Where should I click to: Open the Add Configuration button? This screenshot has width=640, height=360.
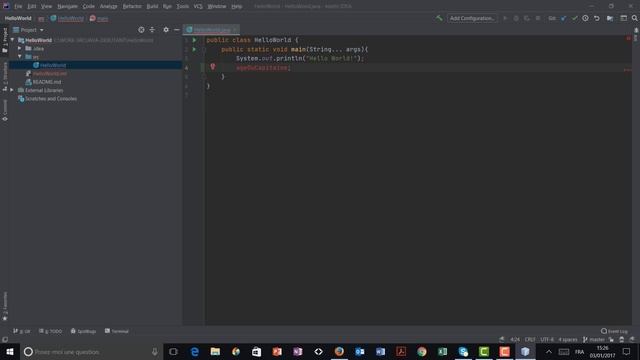[x=472, y=18]
